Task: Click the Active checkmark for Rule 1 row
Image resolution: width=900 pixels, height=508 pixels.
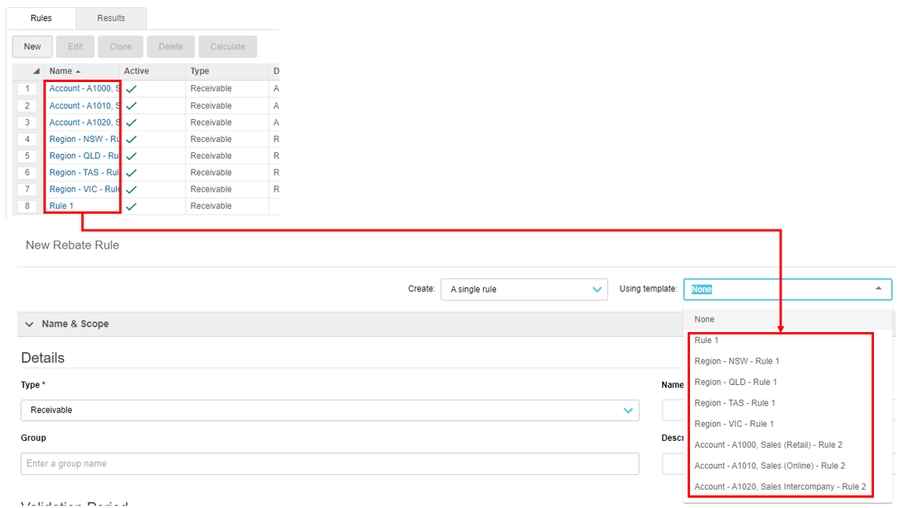Action: pos(131,206)
